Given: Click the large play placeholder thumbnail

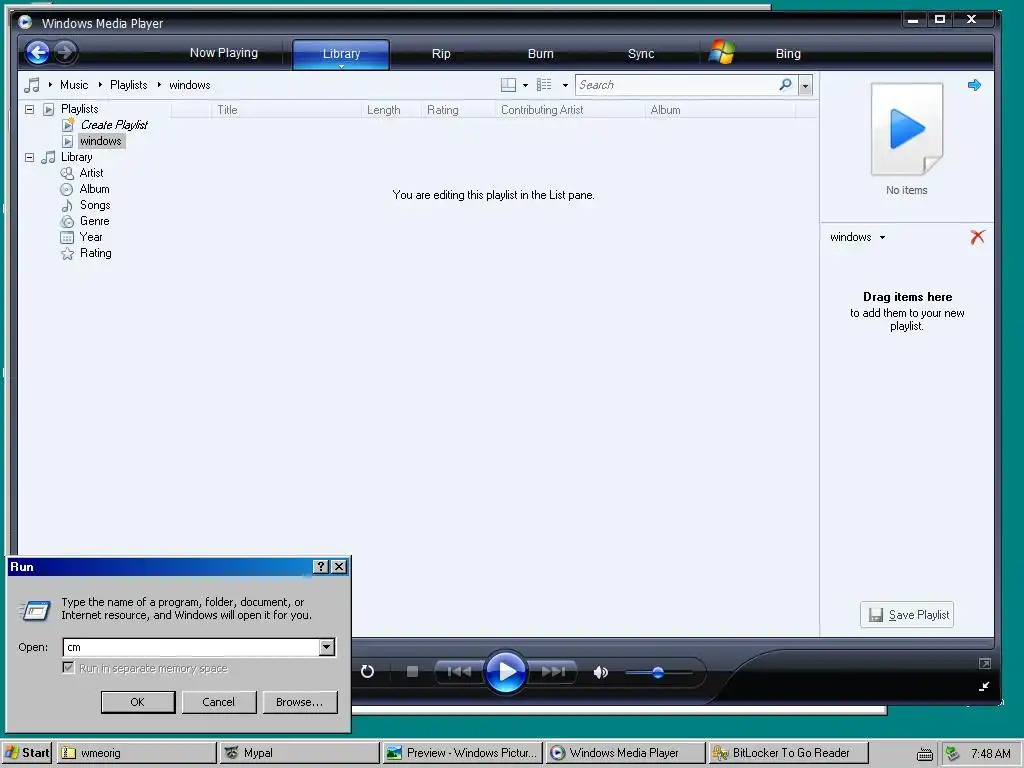Looking at the screenshot, I should [907, 129].
